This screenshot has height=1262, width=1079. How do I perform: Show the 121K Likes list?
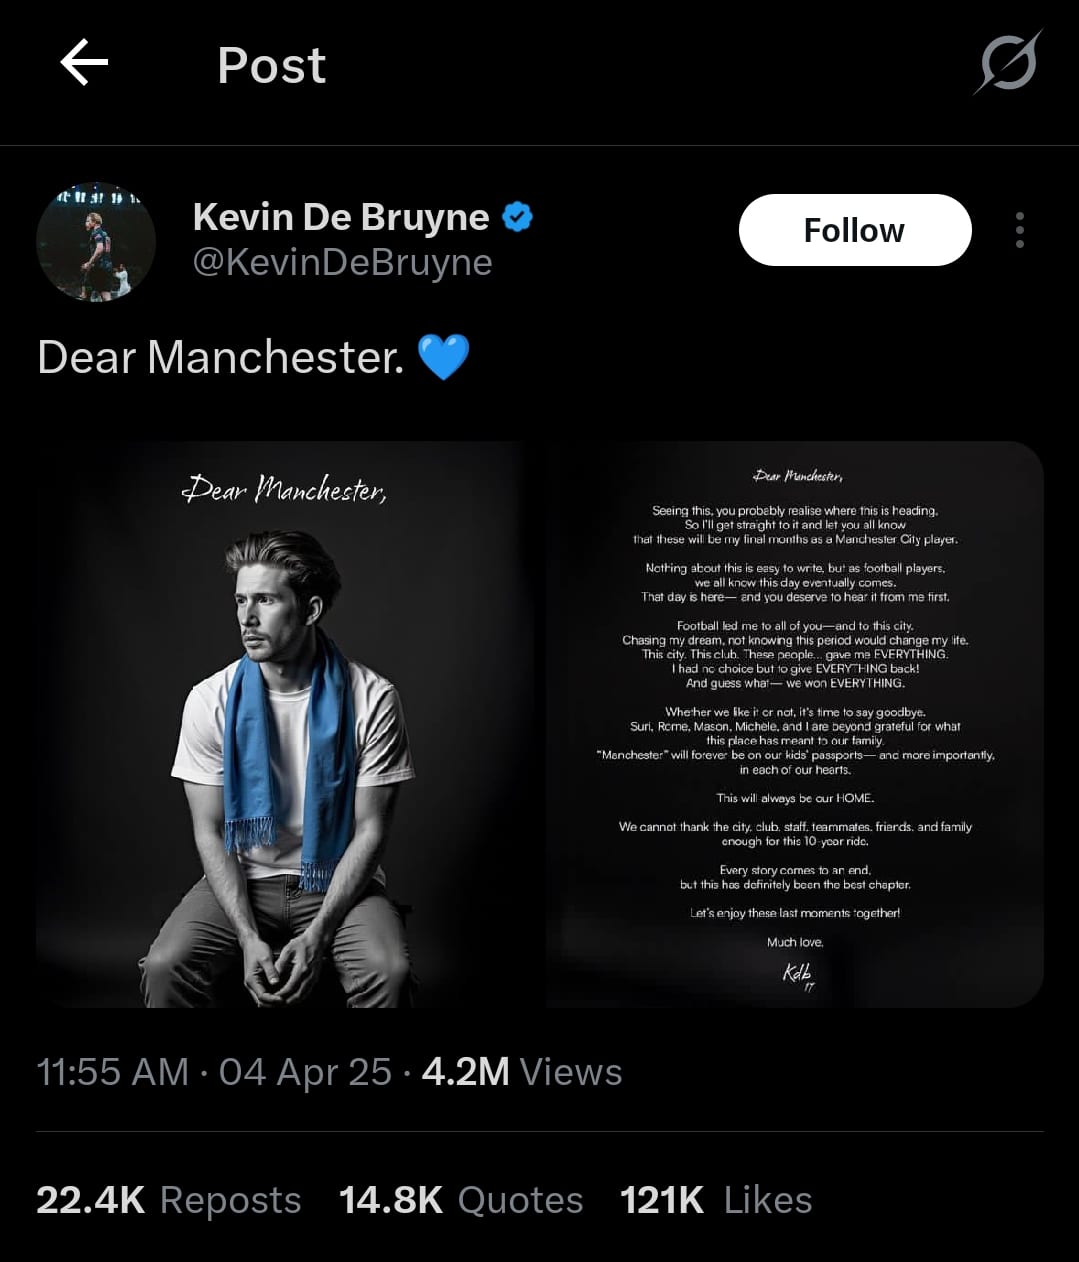point(715,1200)
